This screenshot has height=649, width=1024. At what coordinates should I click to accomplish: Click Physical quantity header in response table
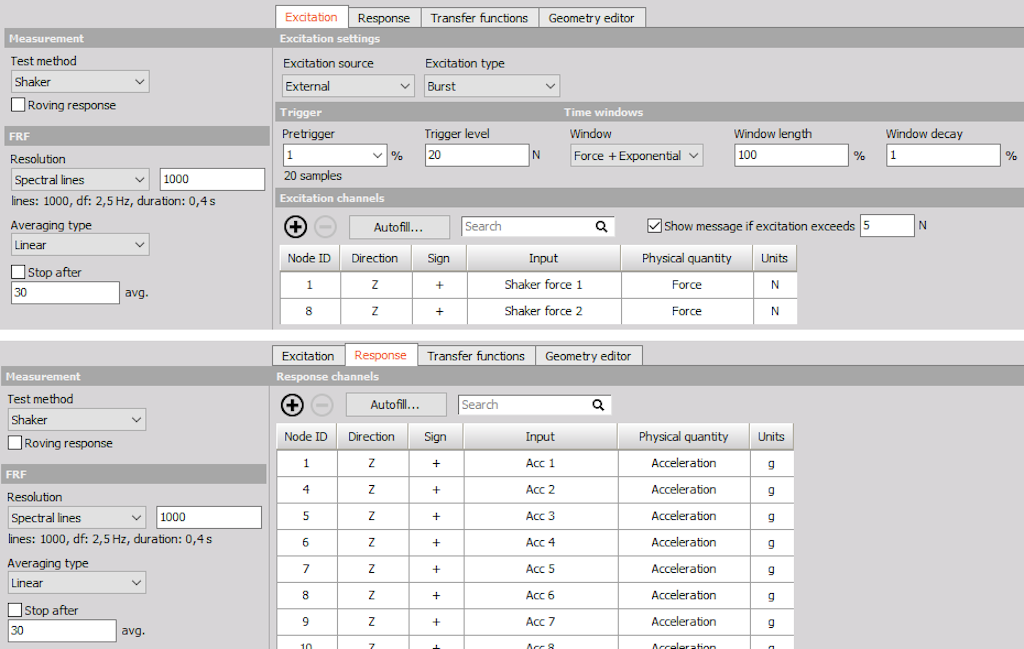[683, 436]
